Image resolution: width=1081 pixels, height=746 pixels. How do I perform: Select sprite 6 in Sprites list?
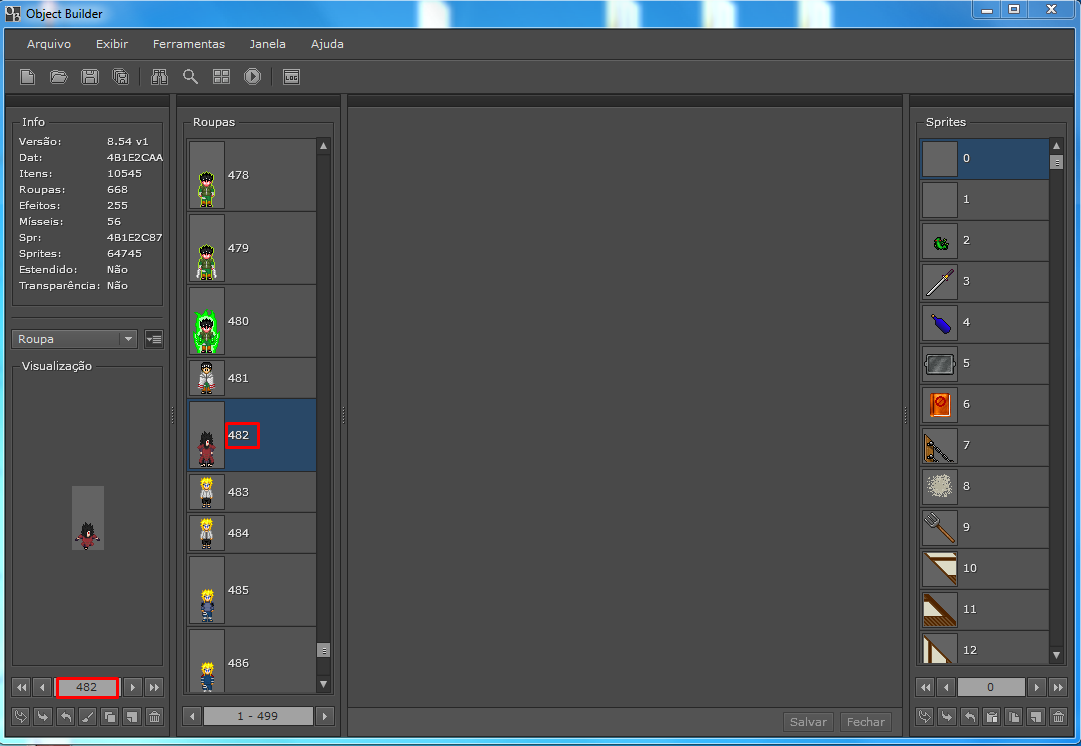(x=984, y=404)
